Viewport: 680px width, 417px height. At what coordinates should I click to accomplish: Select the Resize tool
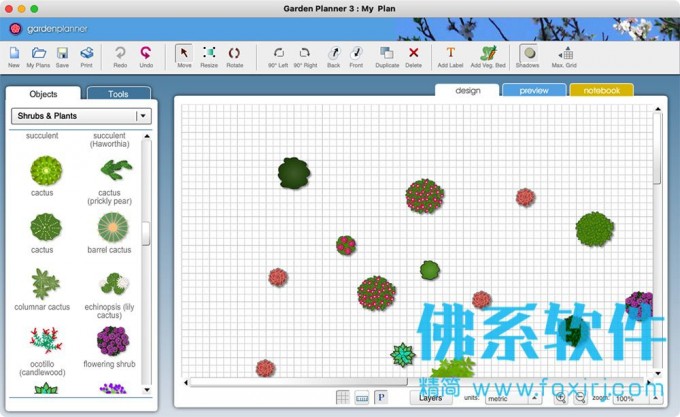(209, 55)
